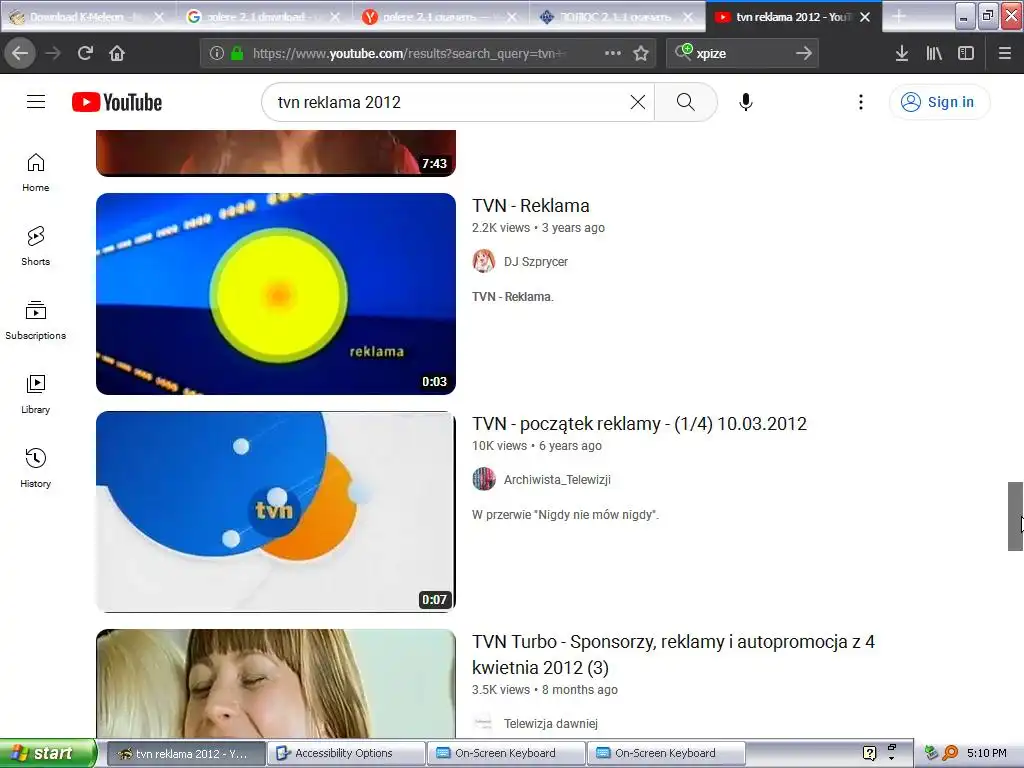Click the orange magnifier tray icon
The width and height of the screenshot is (1024, 768).
tap(950, 753)
